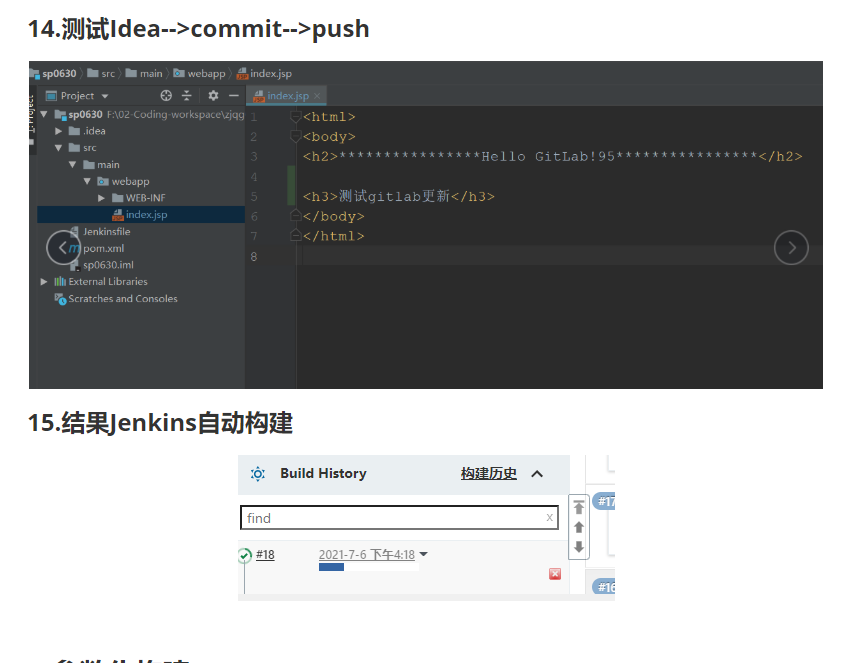Screen dimensions: 857x663
Task: Collapse the main folder
Action: (73, 165)
